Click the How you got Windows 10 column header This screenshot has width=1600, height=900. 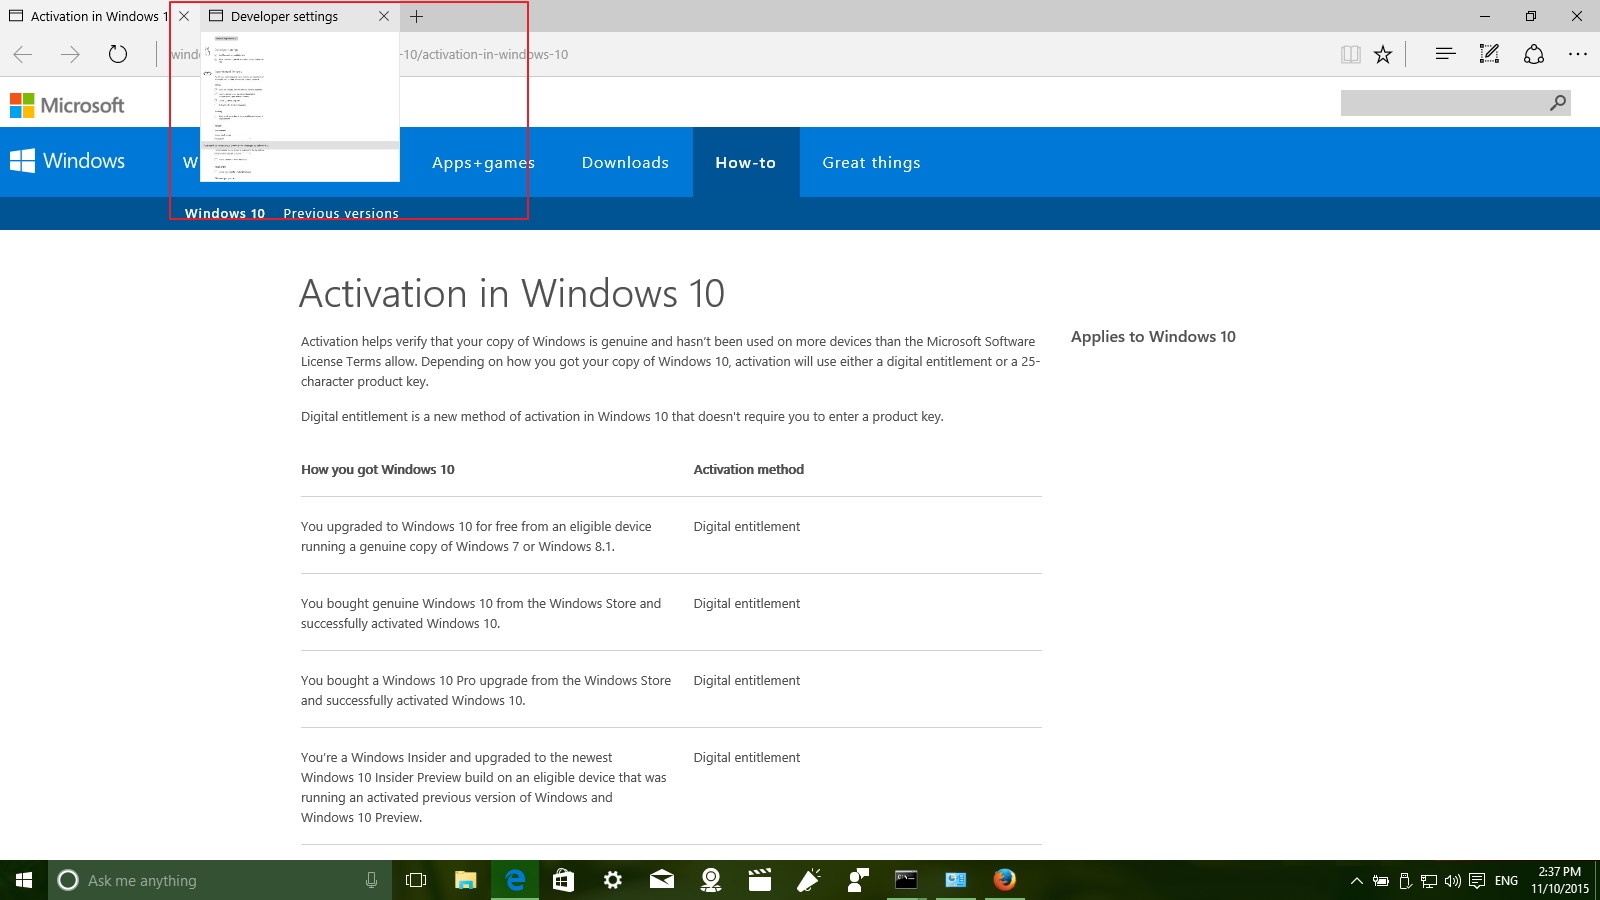[x=378, y=469]
